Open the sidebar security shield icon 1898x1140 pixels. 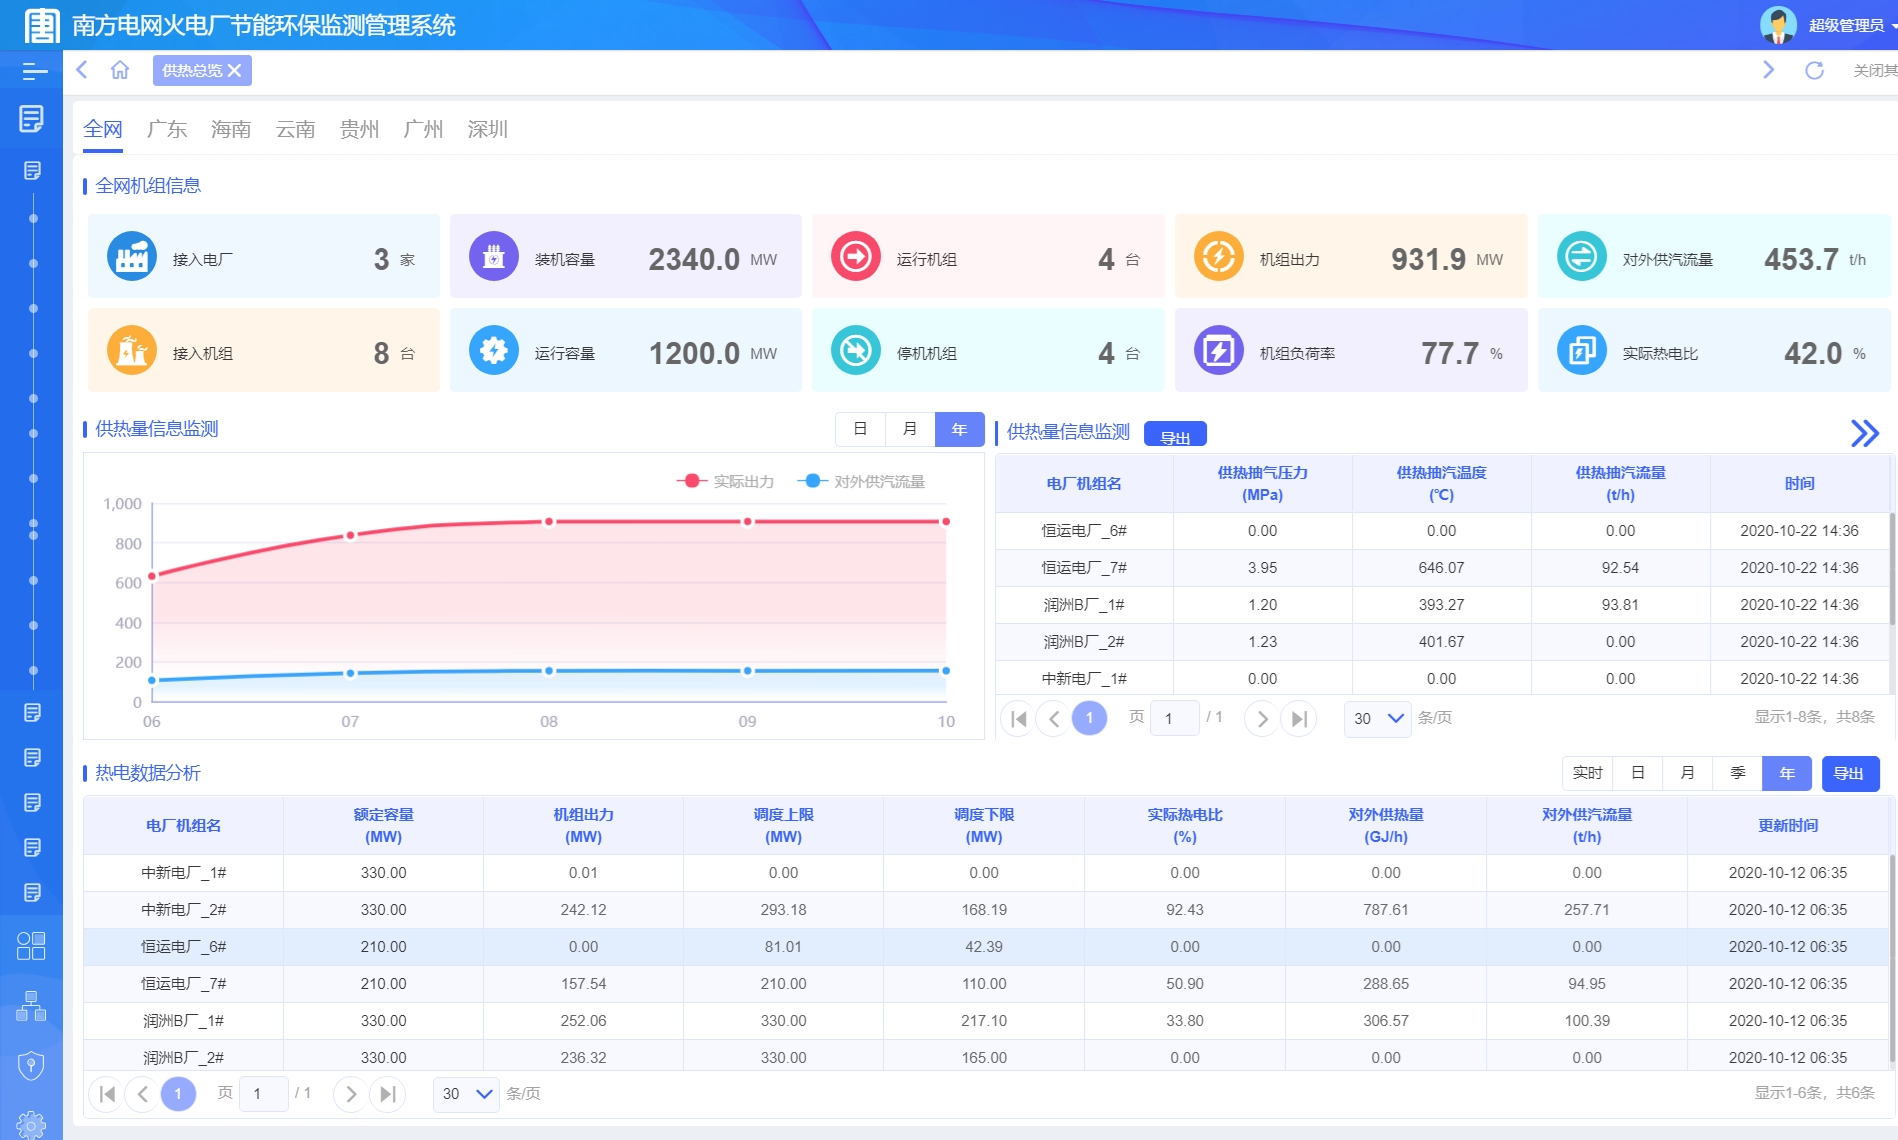tap(31, 1066)
